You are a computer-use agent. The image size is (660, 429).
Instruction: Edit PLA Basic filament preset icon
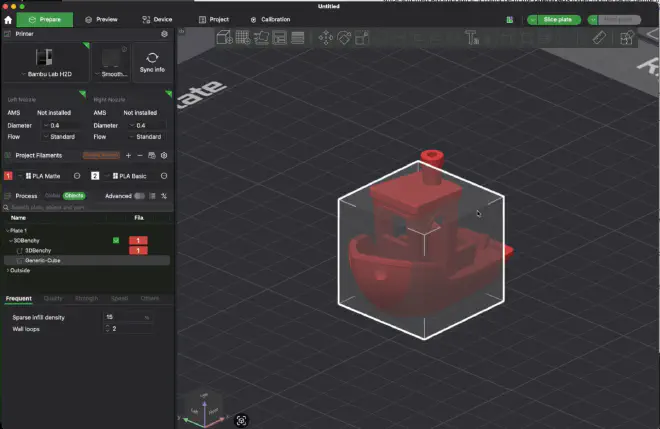pos(164,176)
